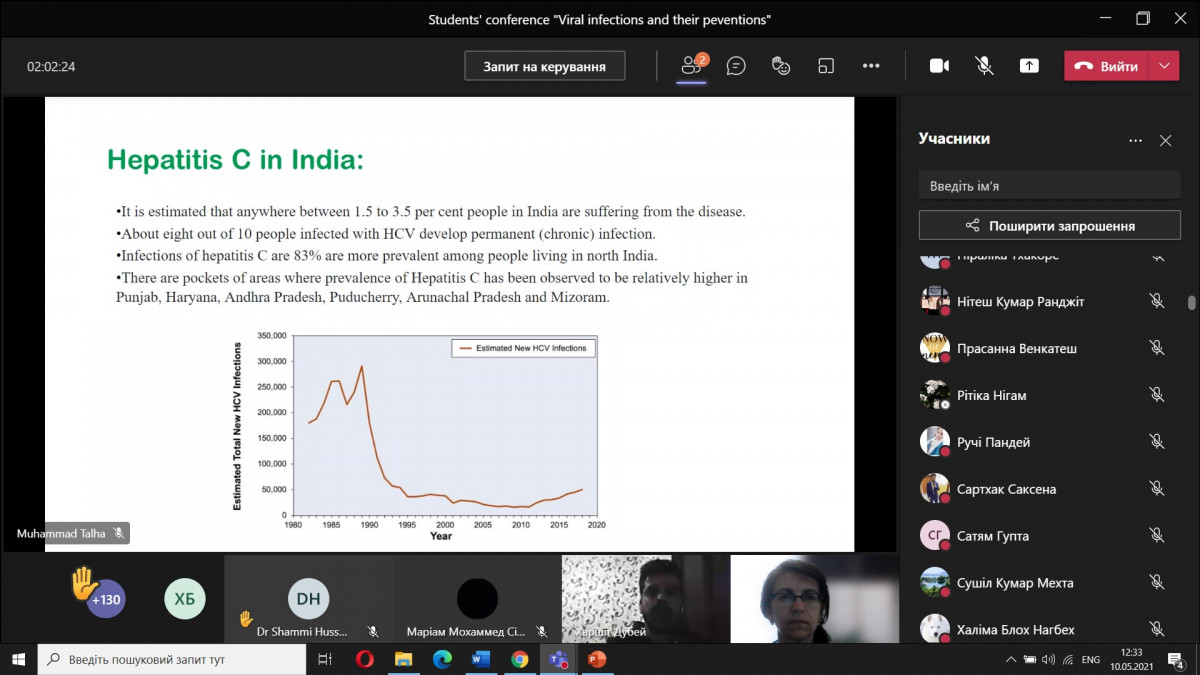
Task: Click the Запит на керування button
Action: 545,66
